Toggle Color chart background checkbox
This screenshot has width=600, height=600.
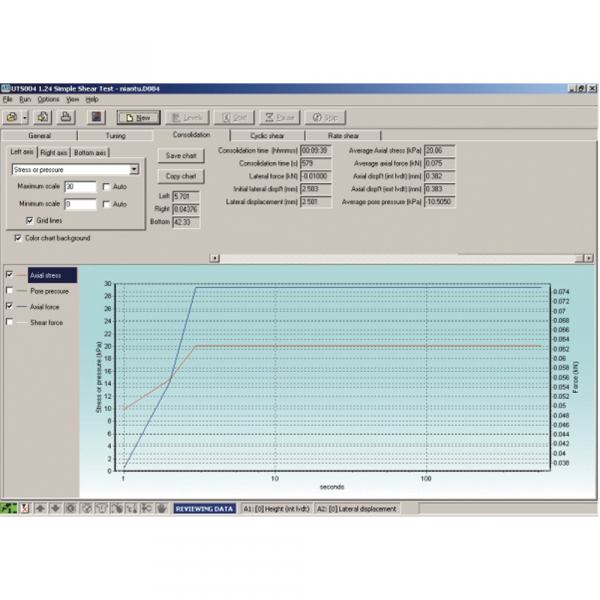pos(19,238)
